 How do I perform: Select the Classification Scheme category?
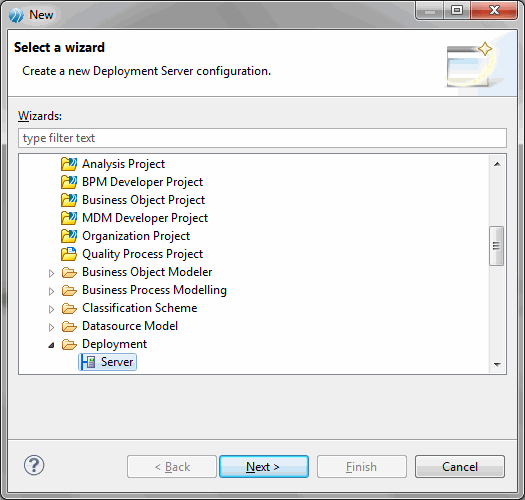(140, 308)
